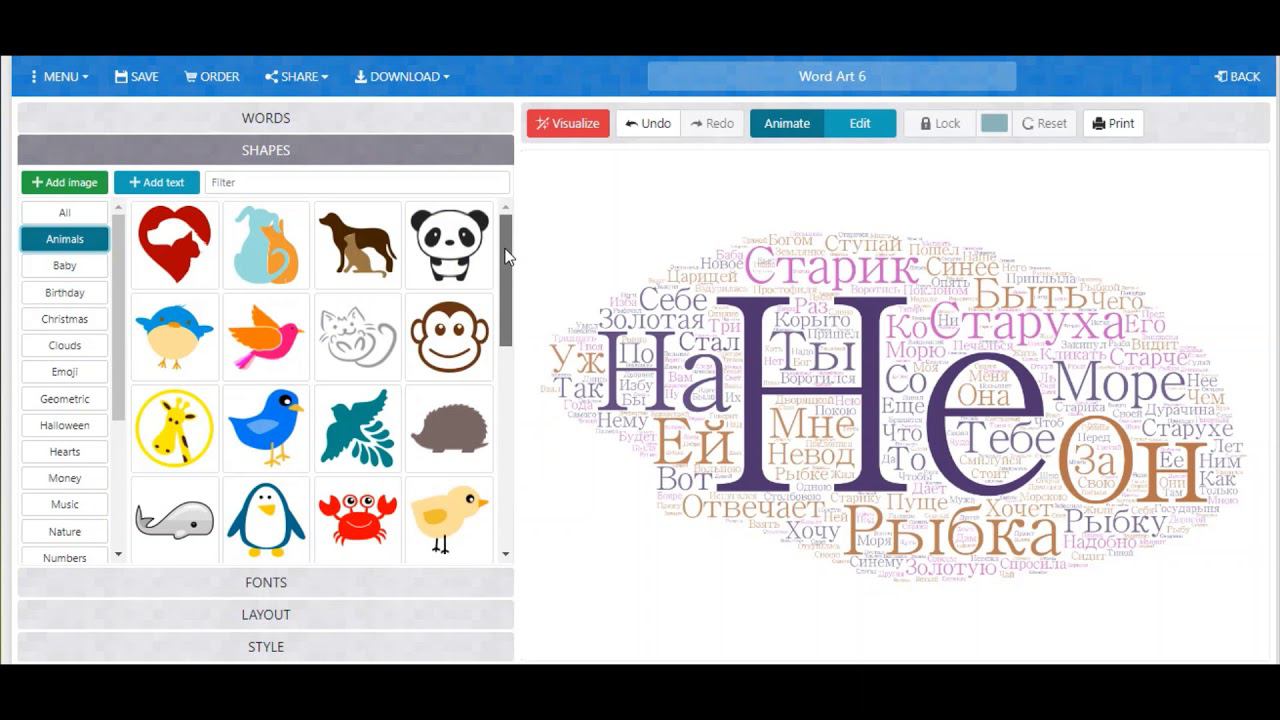Select the Christmas category
Image resolution: width=1280 pixels, height=720 pixels.
pos(65,319)
